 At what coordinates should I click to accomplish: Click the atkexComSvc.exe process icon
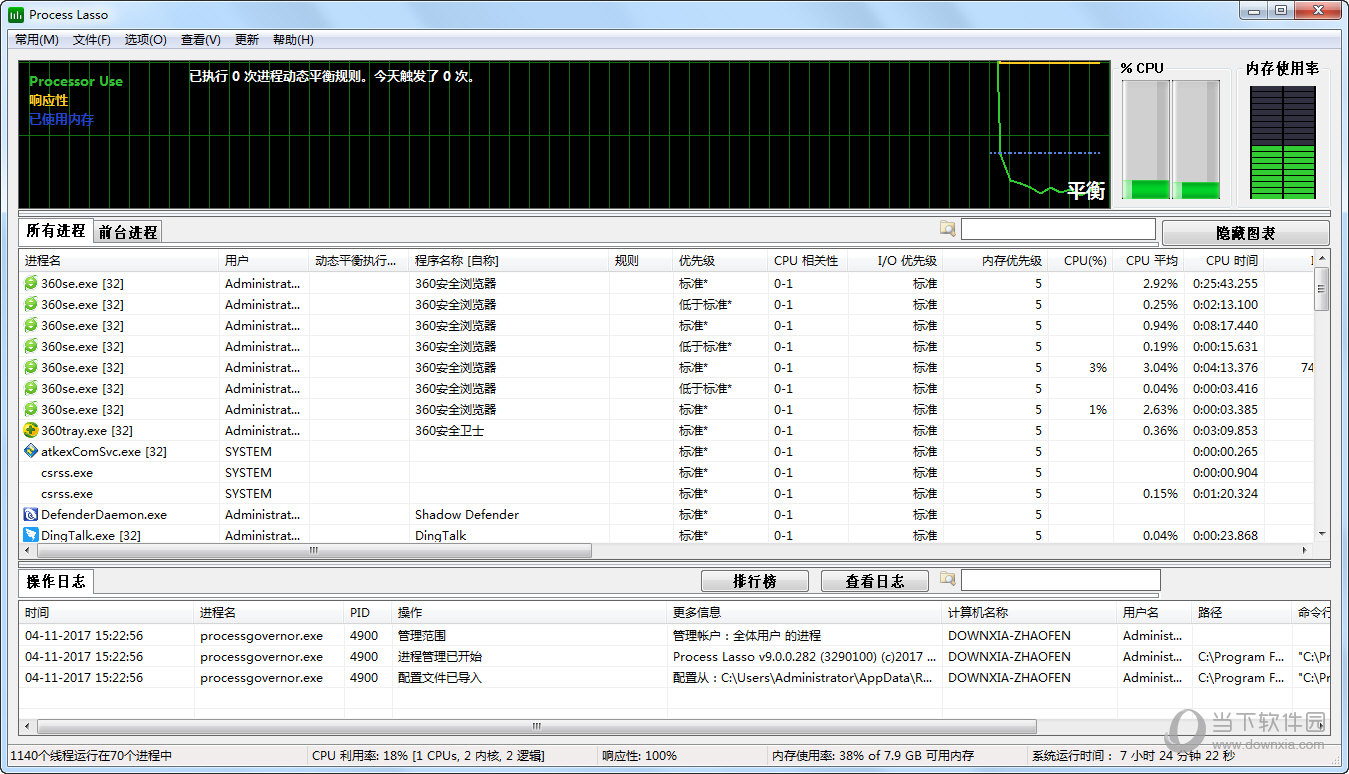(31, 452)
